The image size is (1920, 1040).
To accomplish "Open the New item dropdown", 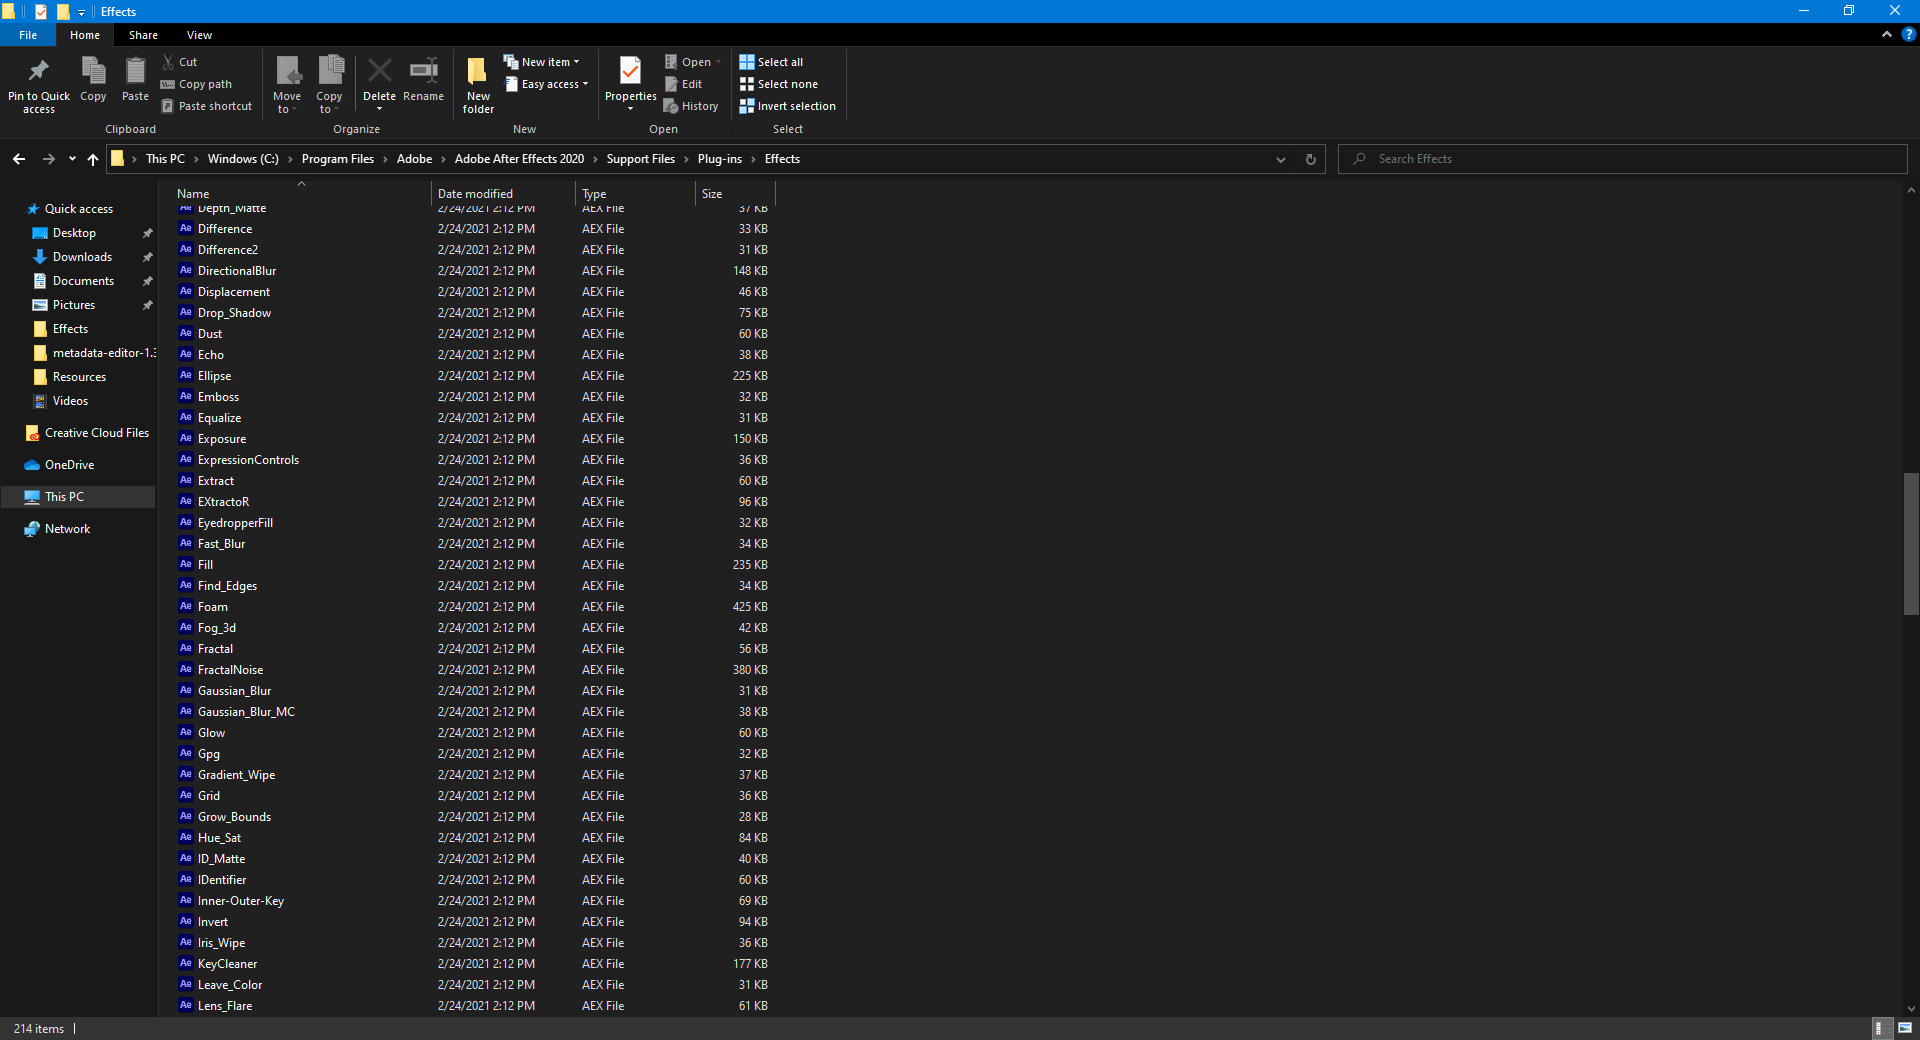I will click(x=542, y=61).
